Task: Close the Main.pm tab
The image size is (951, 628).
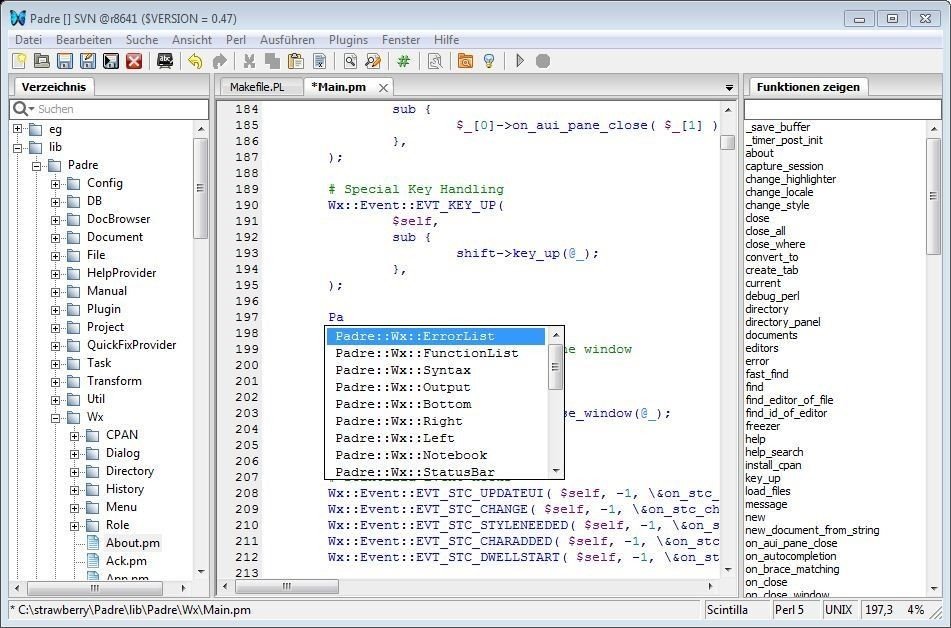Action: click(x=383, y=88)
